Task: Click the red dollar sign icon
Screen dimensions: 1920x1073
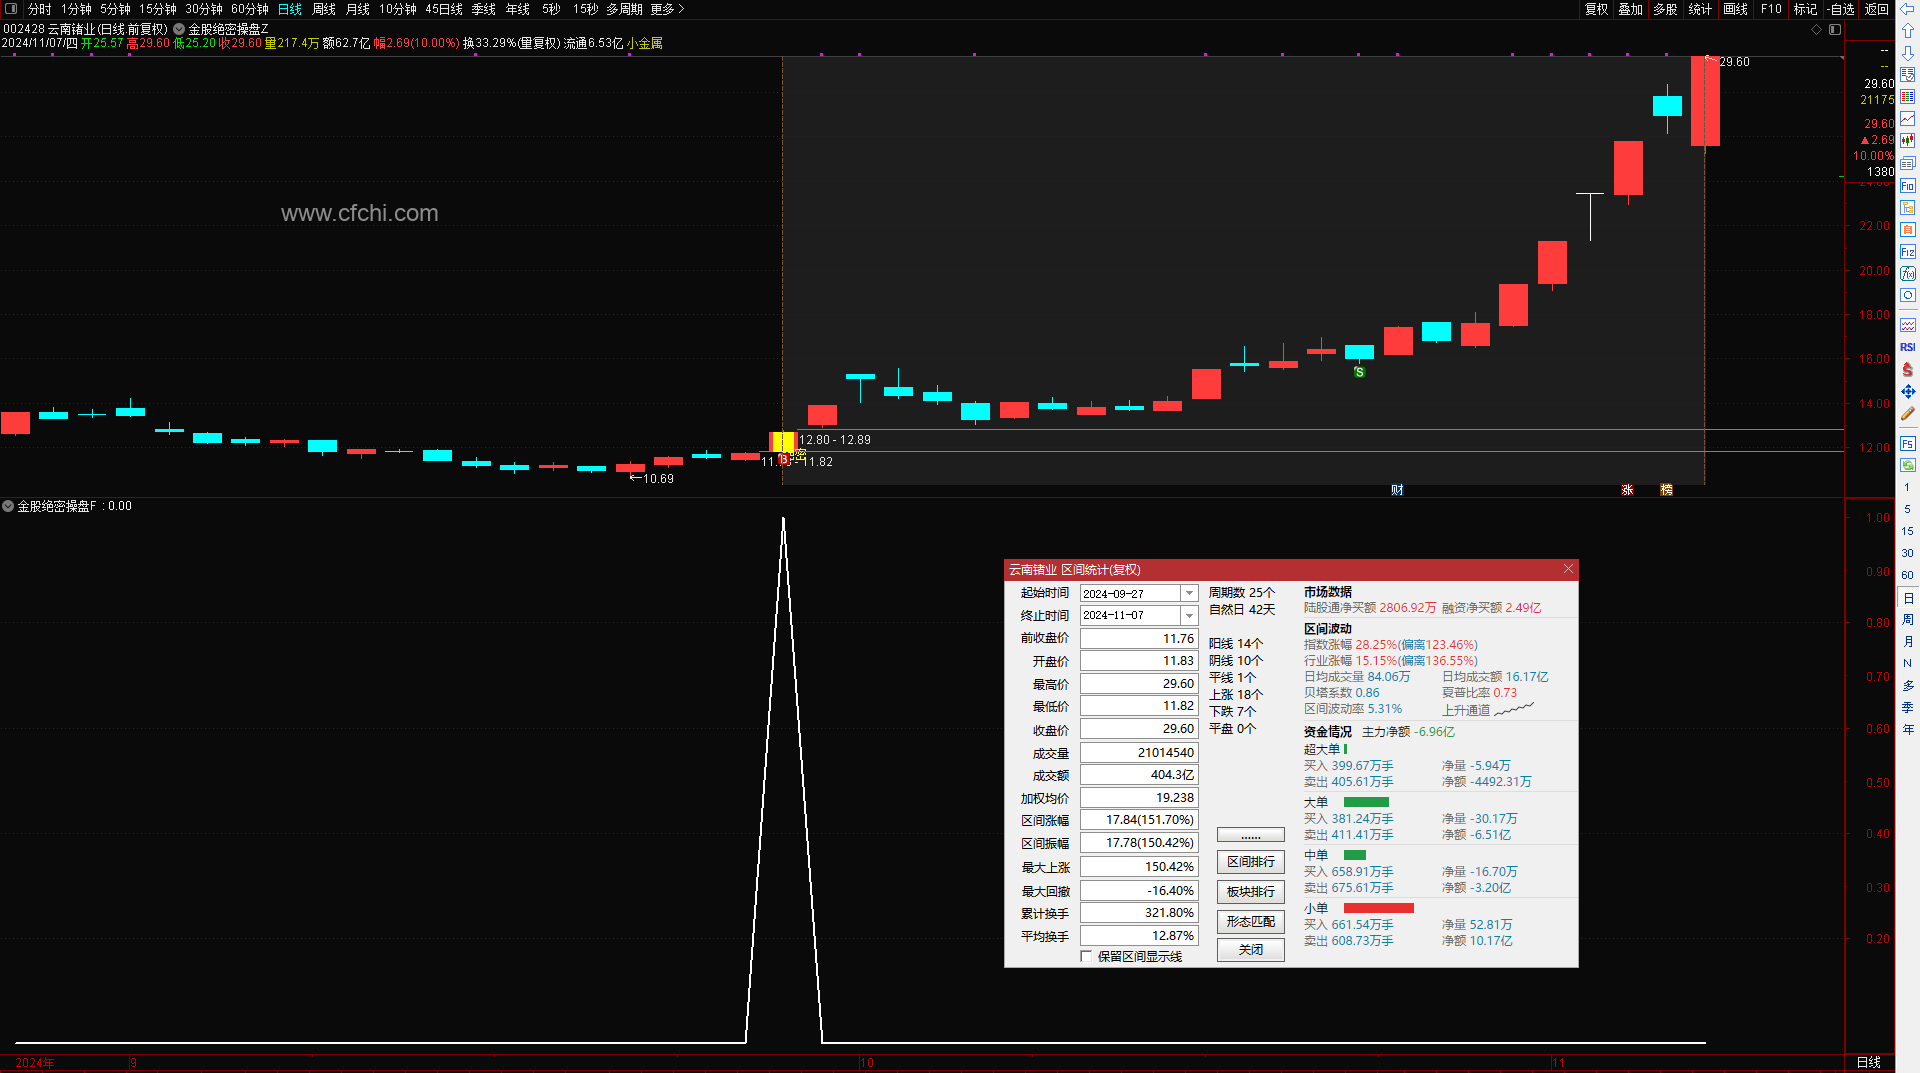Action: click(x=1908, y=369)
